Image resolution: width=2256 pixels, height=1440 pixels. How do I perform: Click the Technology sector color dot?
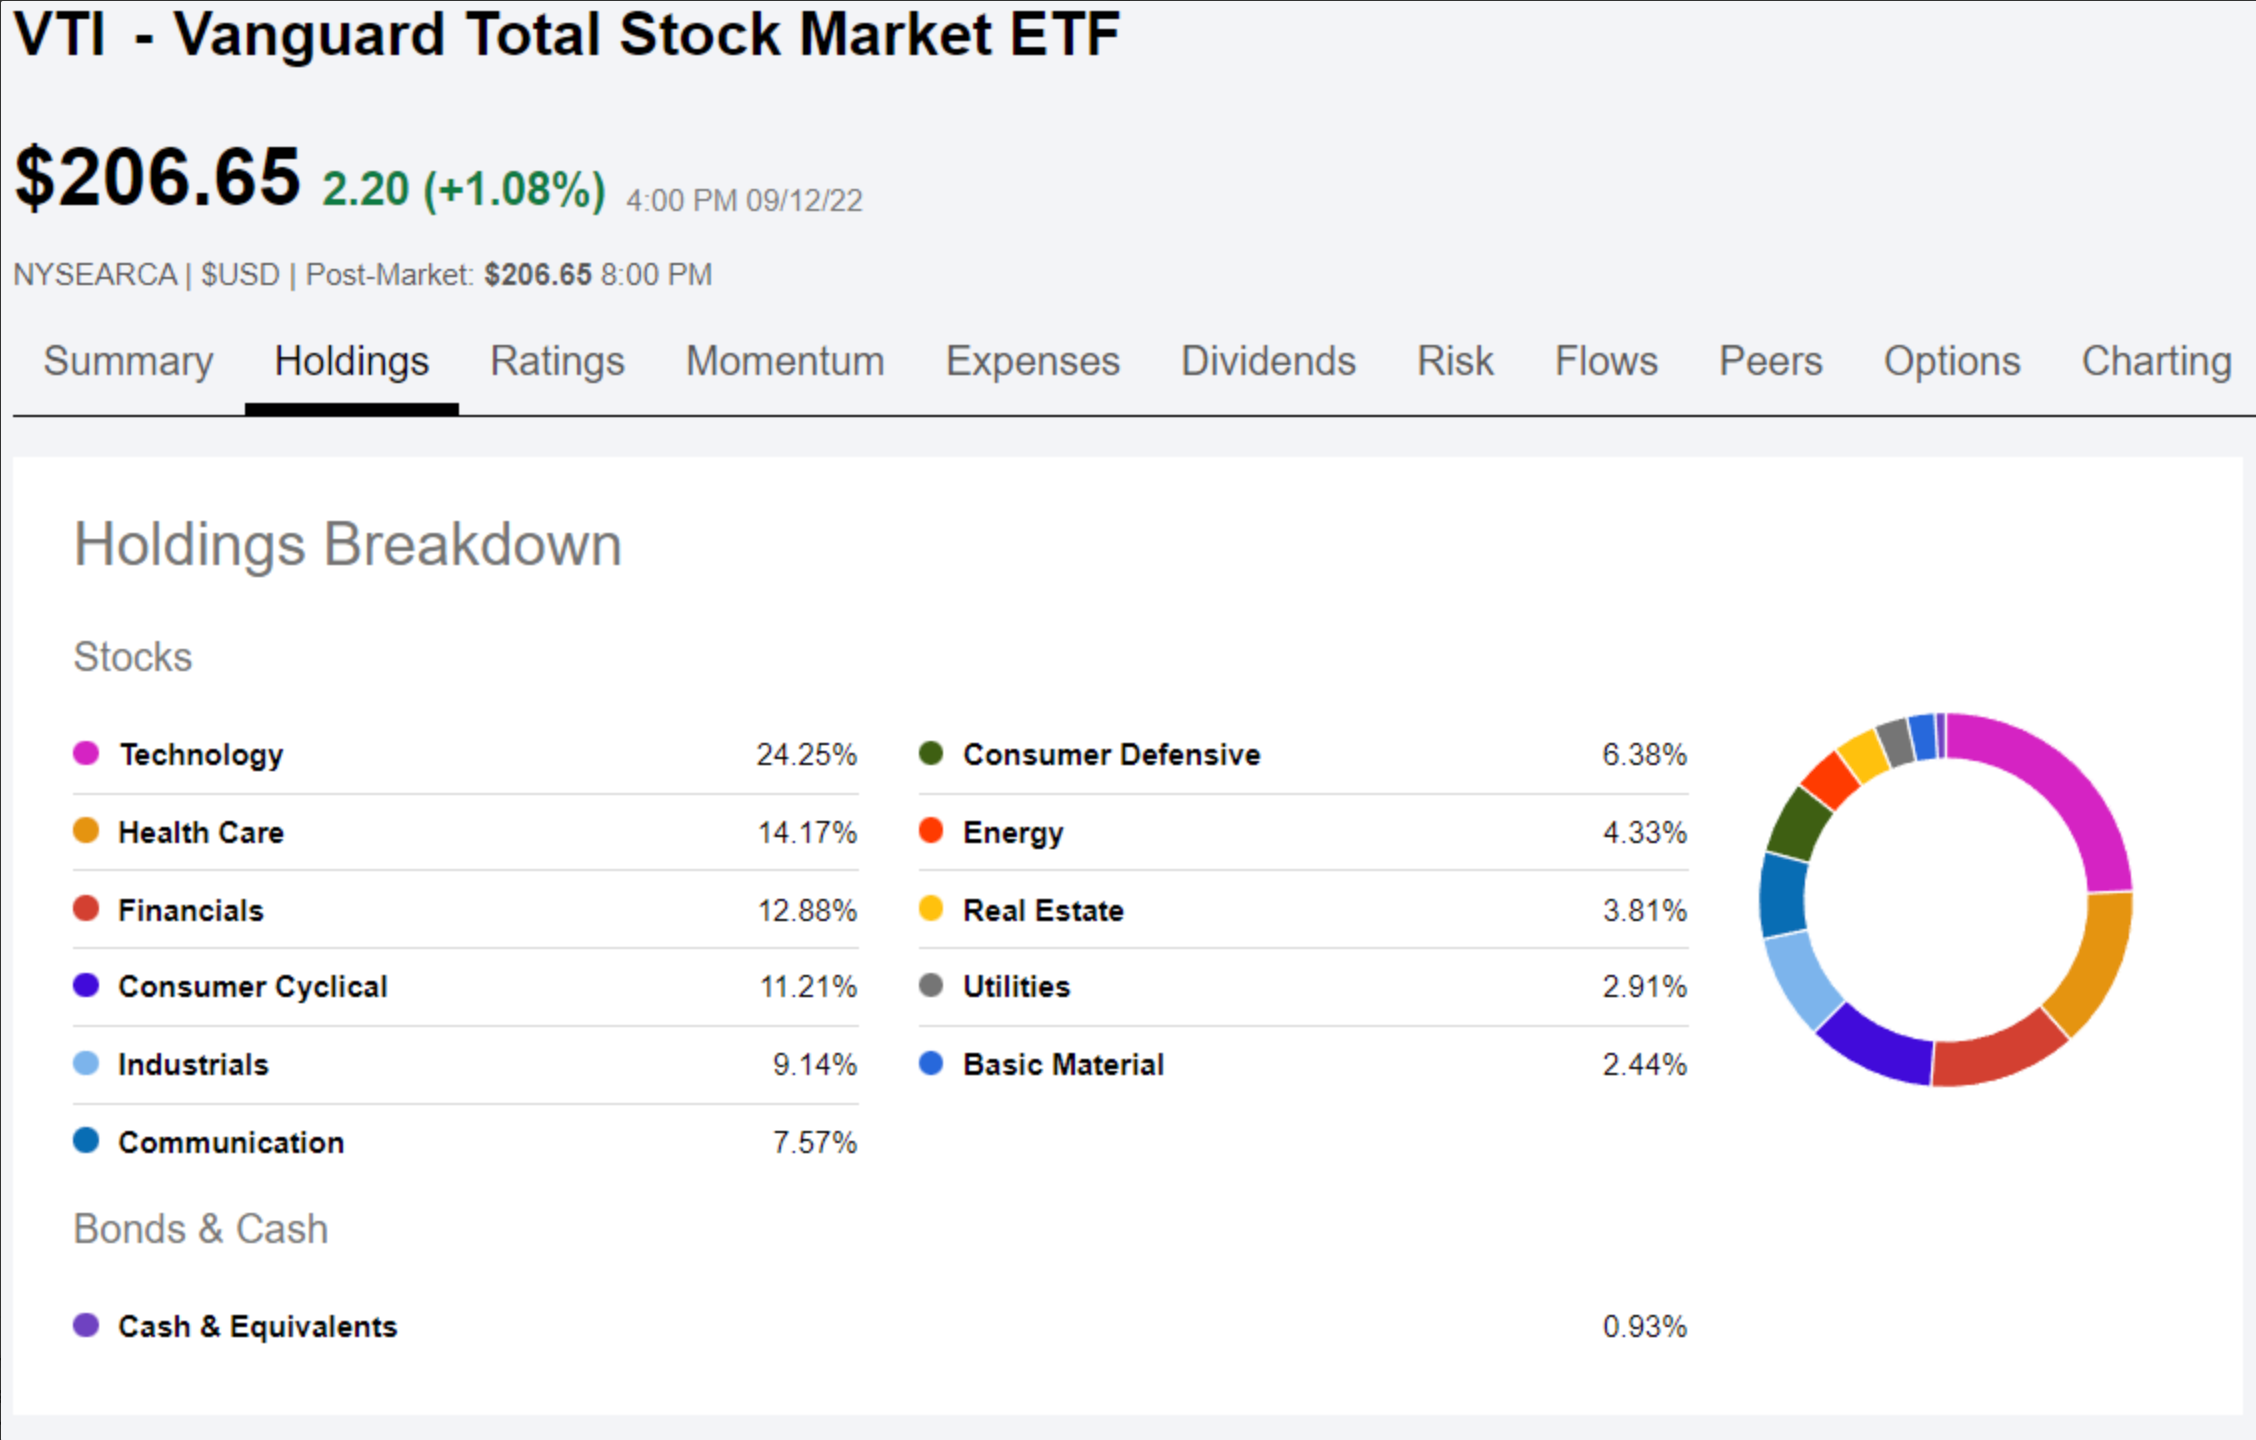86,753
